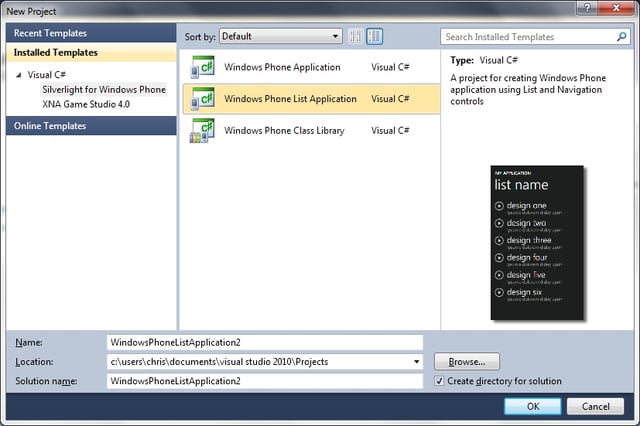Click Visual C# label of Windows Phone Application row

(390, 67)
